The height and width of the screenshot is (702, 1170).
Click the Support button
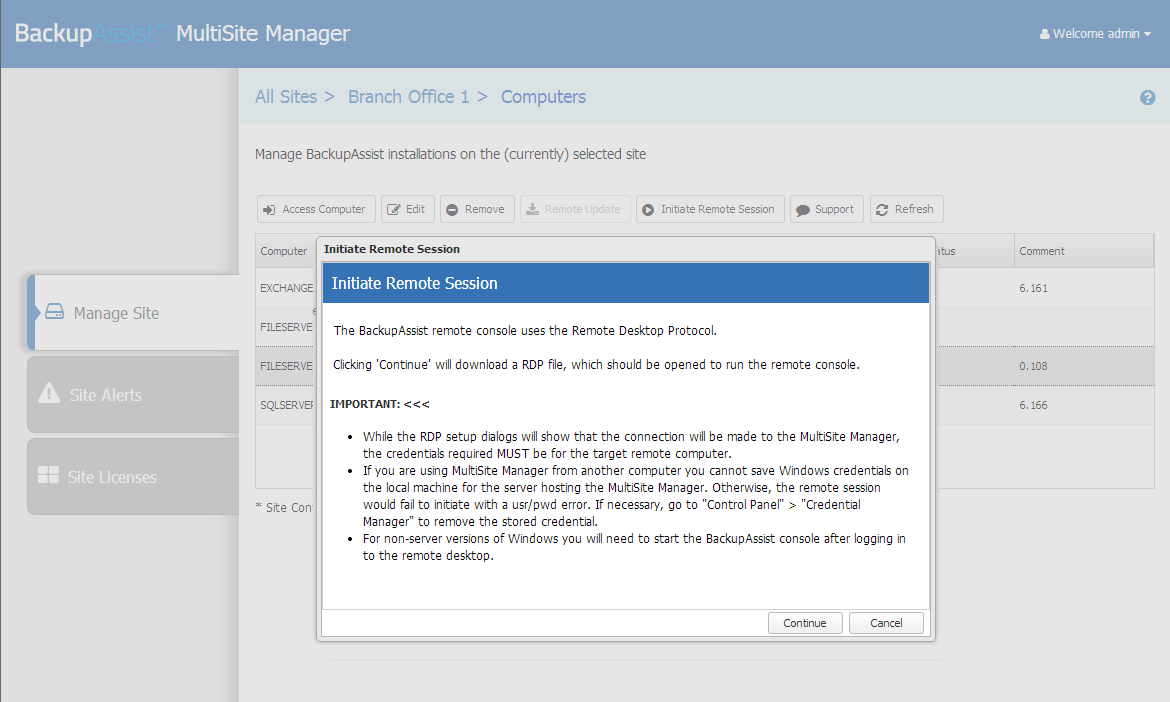tap(827, 209)
